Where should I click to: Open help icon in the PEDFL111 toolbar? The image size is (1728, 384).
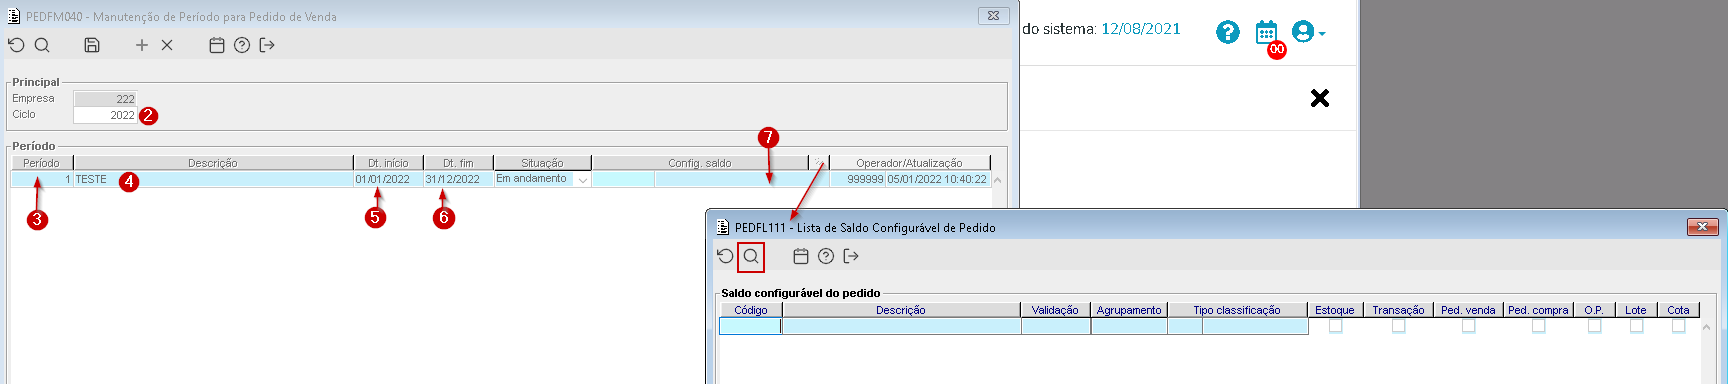click(x=826, y=257)
